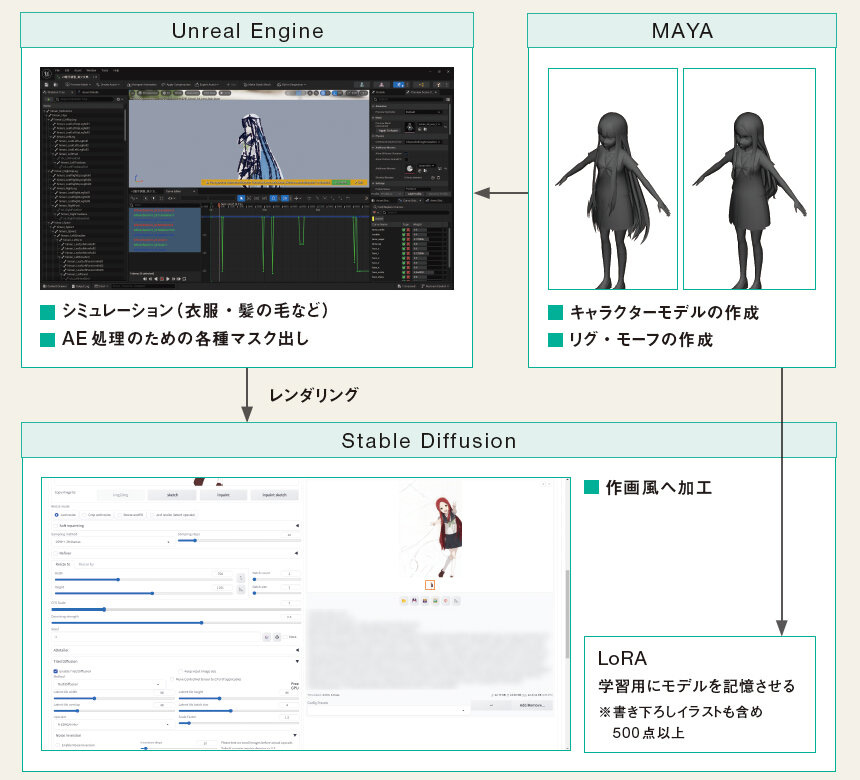Click the inpaint copy-to button
Image resolution: width=860 pixels, height=780 pixels.
pos(223,495)
